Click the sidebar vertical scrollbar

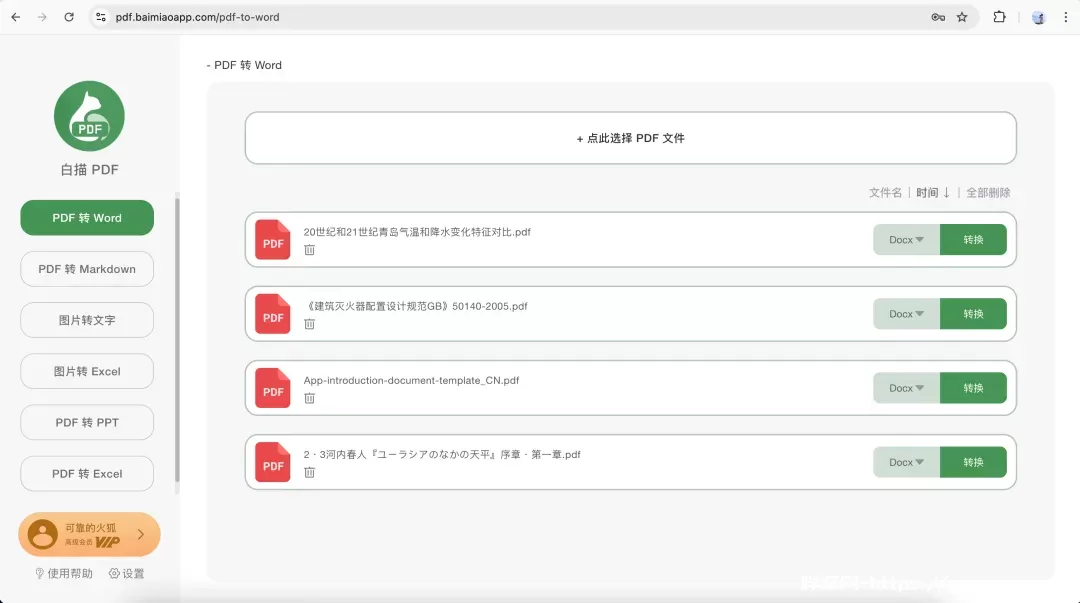click(178, 340)
